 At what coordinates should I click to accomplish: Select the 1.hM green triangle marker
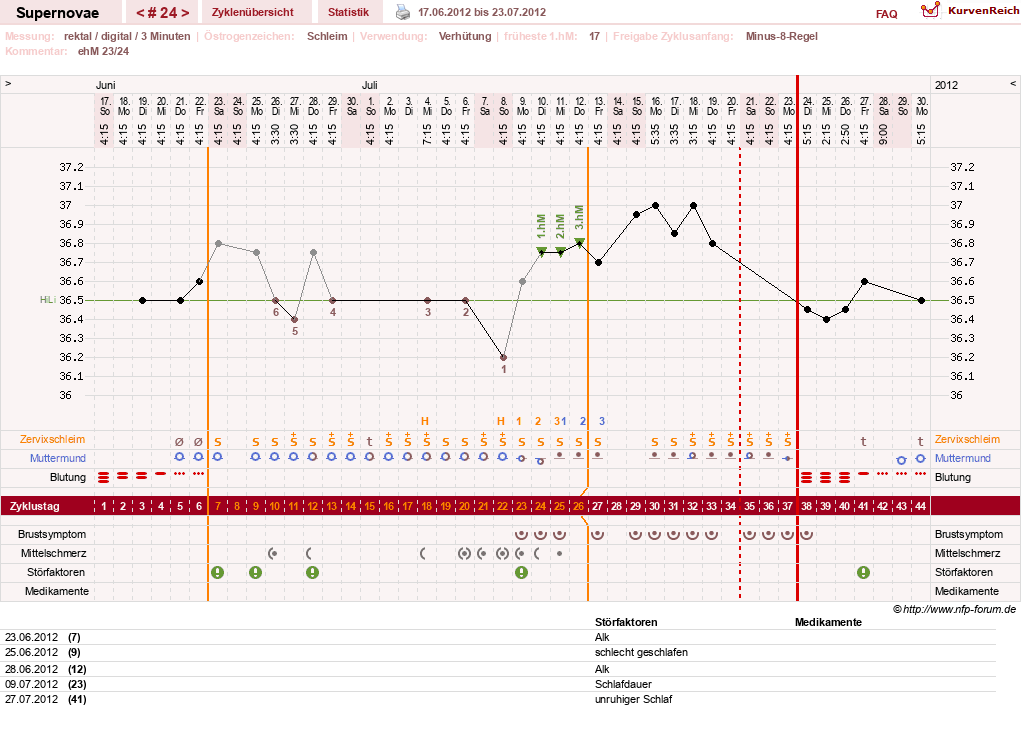(541, 251)
